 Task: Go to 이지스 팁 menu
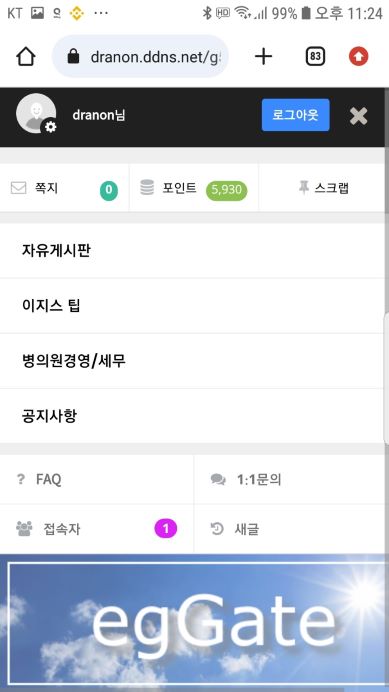(192, 306)
